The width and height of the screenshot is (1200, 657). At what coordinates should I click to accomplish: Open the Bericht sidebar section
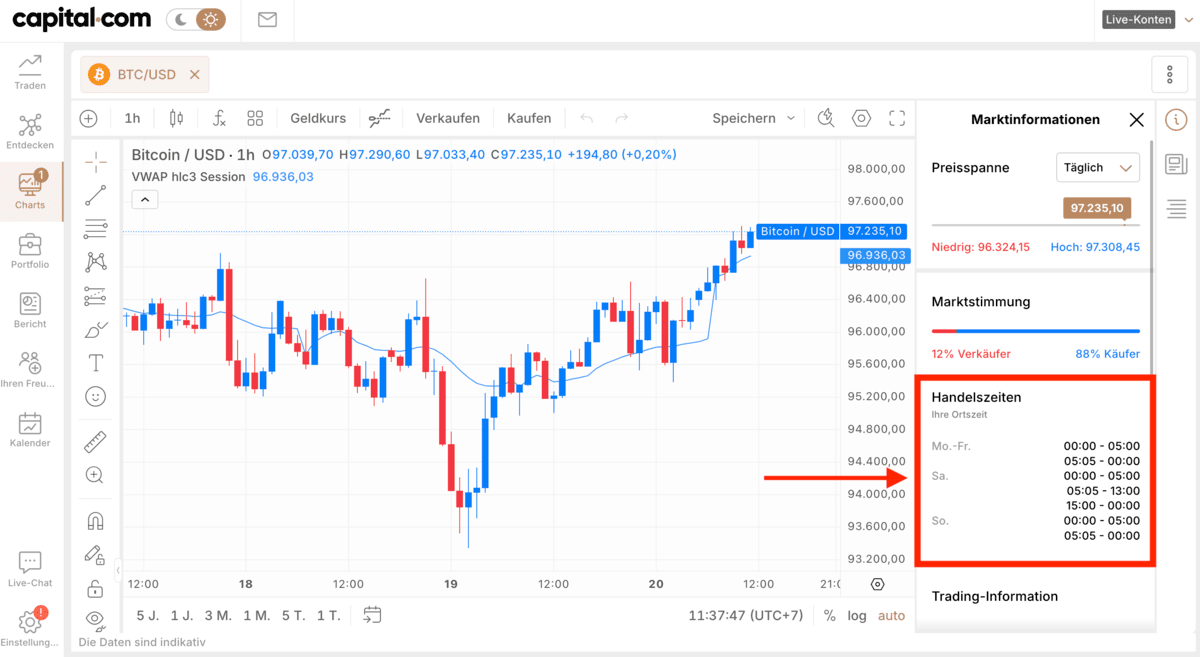click(x=30, y=310)
